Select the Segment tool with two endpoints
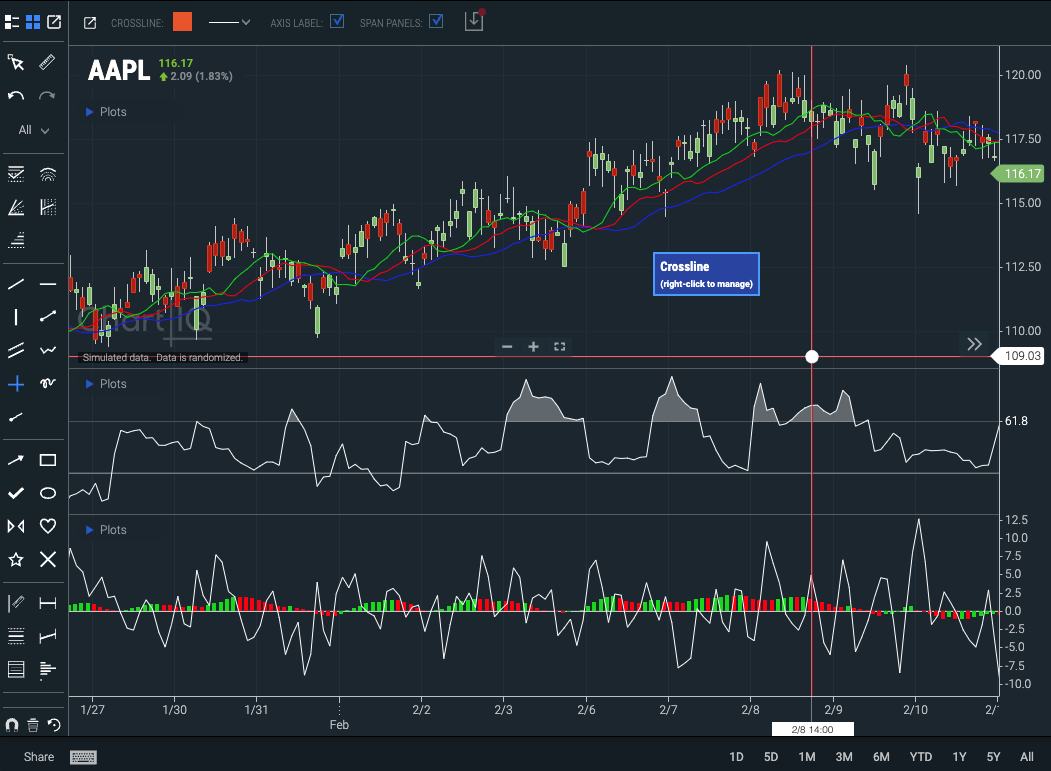 point(48,317)
